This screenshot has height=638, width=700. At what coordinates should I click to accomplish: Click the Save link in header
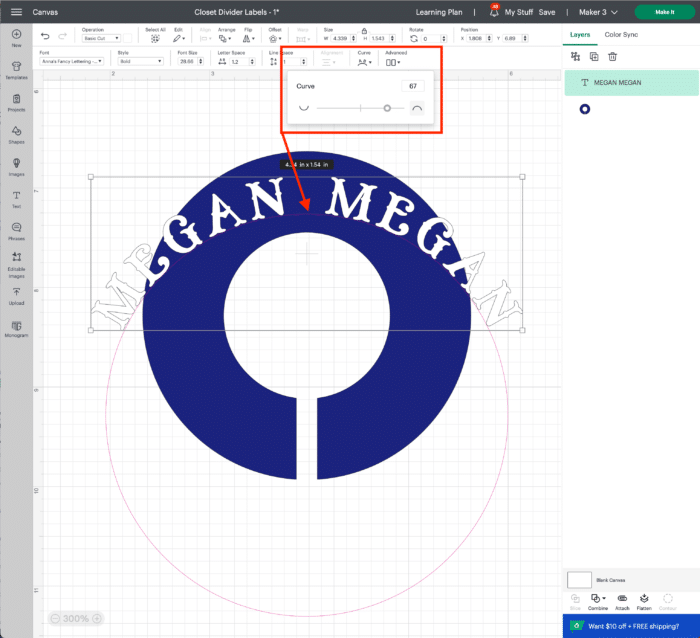(x=546, y=12)
